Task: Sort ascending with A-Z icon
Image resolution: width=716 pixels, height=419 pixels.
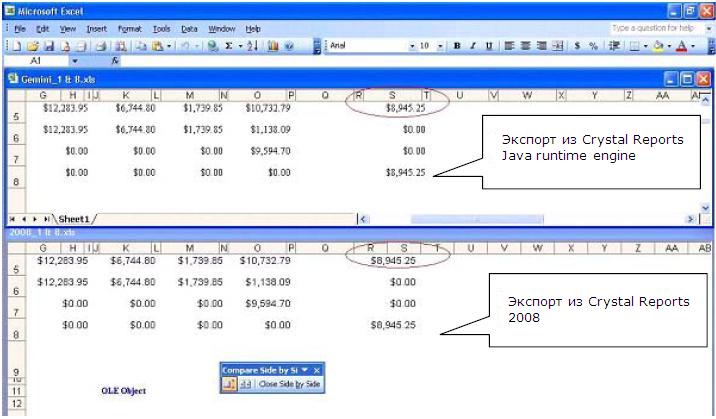Action: click(x=253, y=46)
